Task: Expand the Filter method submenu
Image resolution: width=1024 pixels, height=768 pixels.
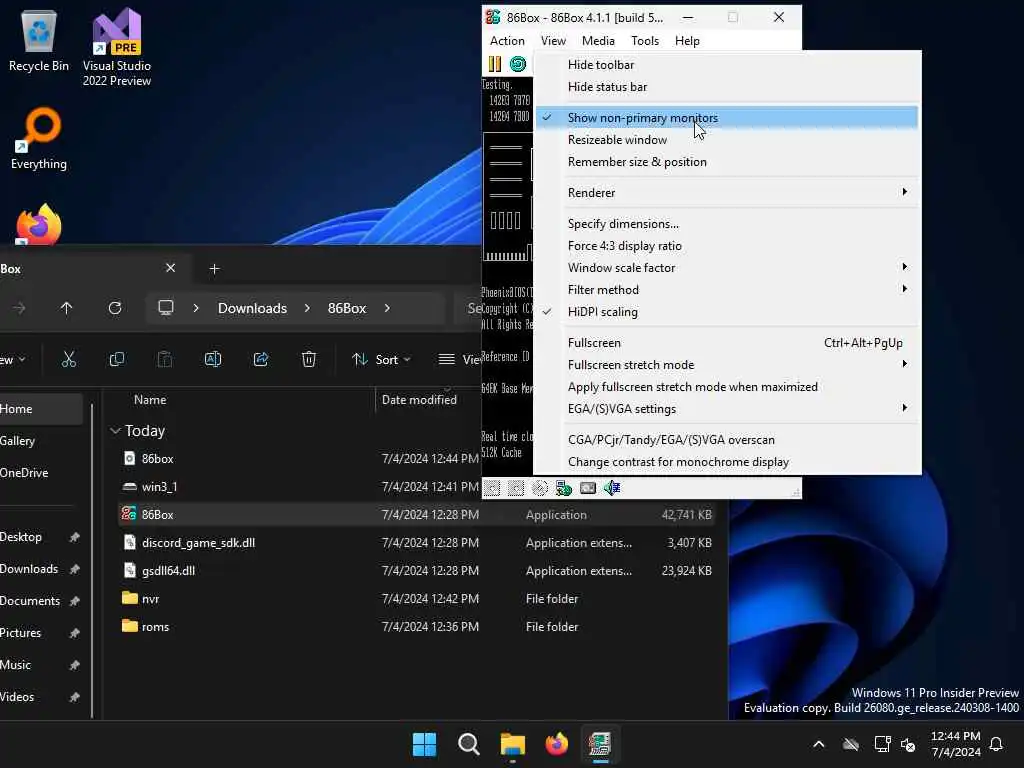Action: pos(727,289)
